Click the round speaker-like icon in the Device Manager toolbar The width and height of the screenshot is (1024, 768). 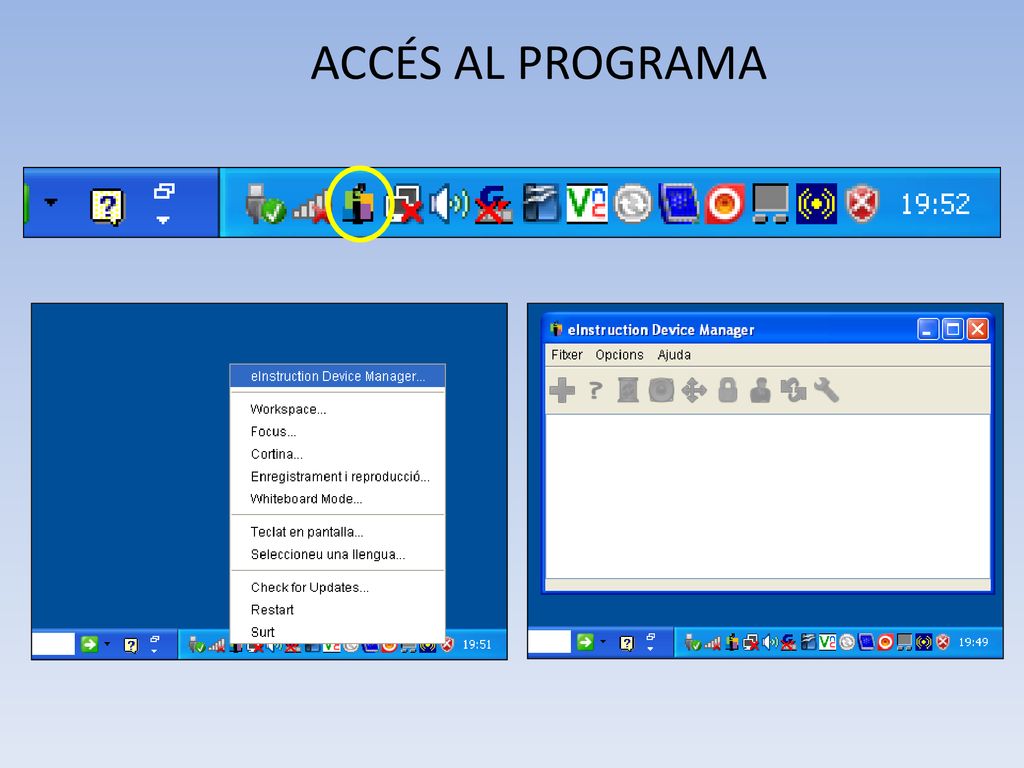coord(661,391)
